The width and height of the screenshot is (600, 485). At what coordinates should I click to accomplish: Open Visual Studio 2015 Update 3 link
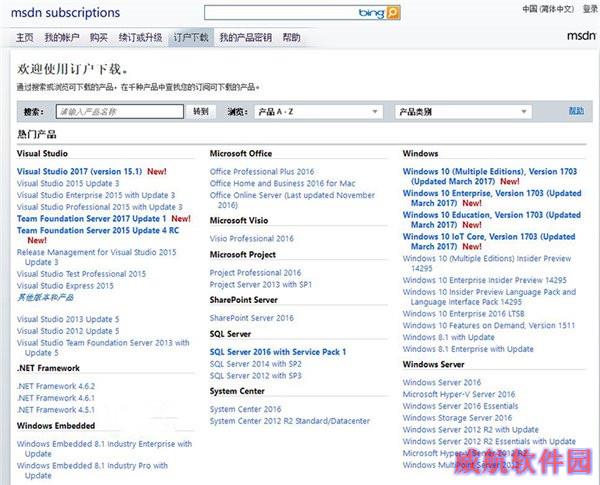pos(68,183)
